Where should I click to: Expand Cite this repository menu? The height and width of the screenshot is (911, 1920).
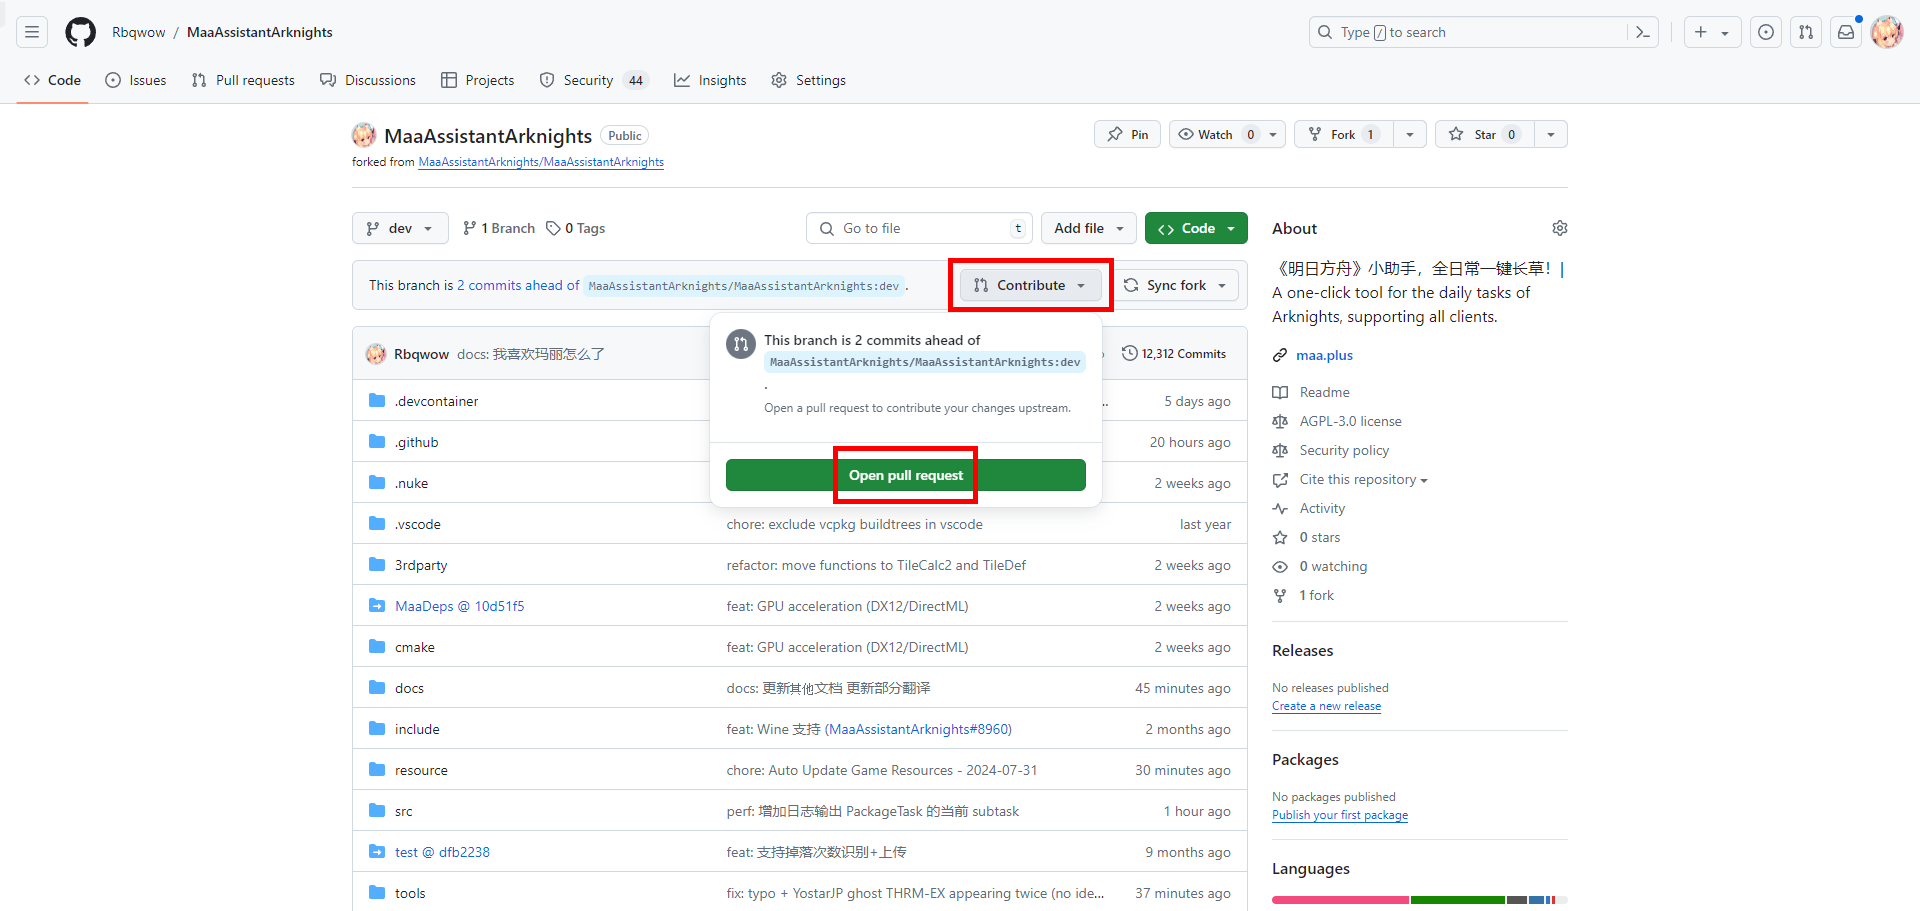(x=1363, y=479)
